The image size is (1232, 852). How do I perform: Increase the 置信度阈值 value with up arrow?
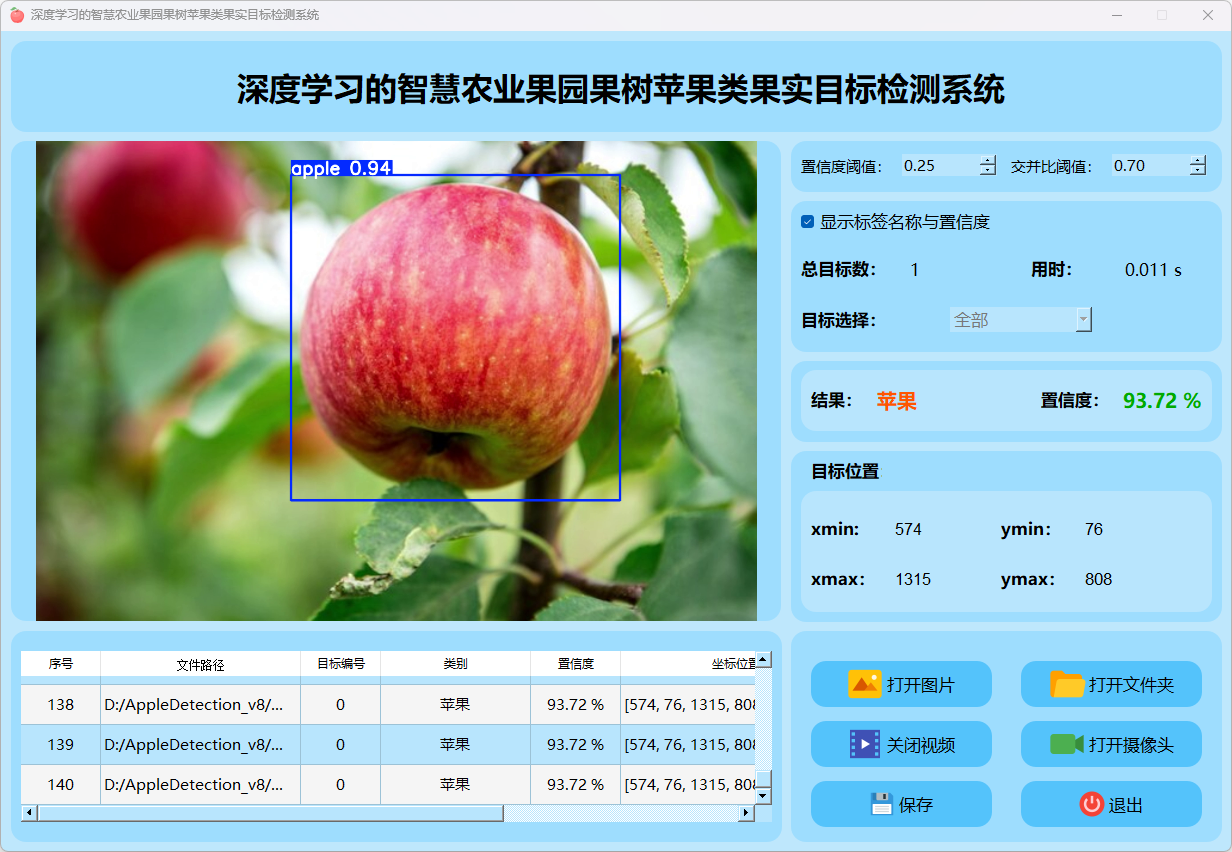pyautogui.click(x=988, y=160)
